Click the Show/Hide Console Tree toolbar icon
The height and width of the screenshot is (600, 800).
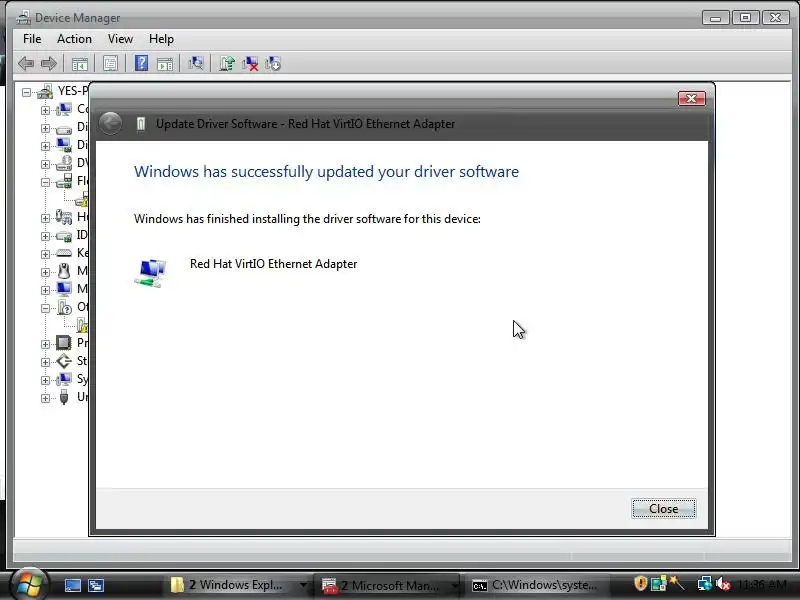(x=80, y=64)
